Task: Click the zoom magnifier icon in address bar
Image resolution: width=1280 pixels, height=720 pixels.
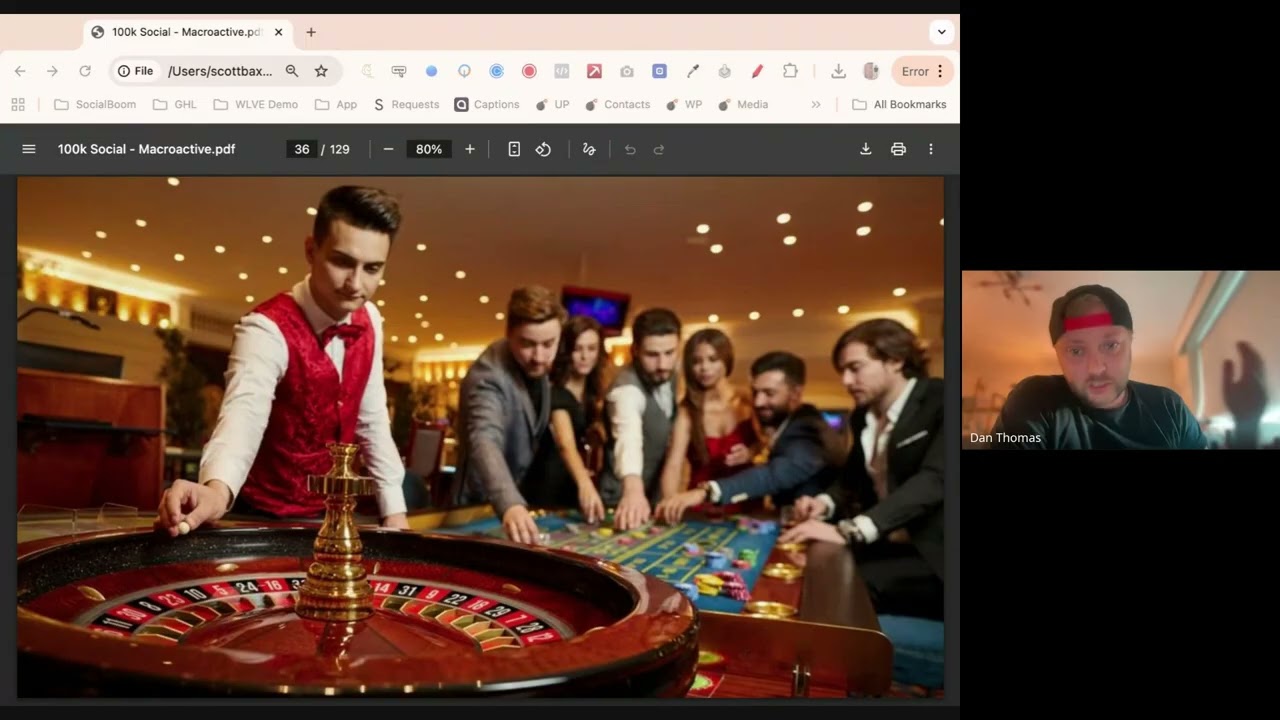Action: [x=292, y=71]
